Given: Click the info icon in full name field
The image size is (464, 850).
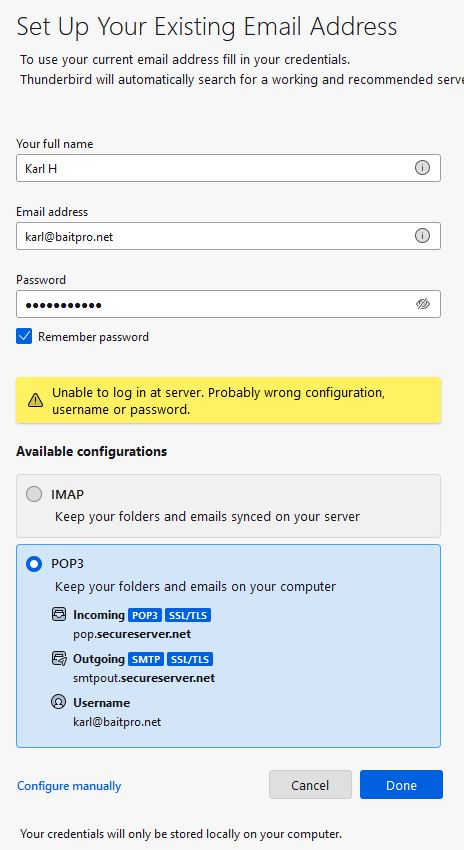Looking at the screenshot, I should click(x=422, y=168).
